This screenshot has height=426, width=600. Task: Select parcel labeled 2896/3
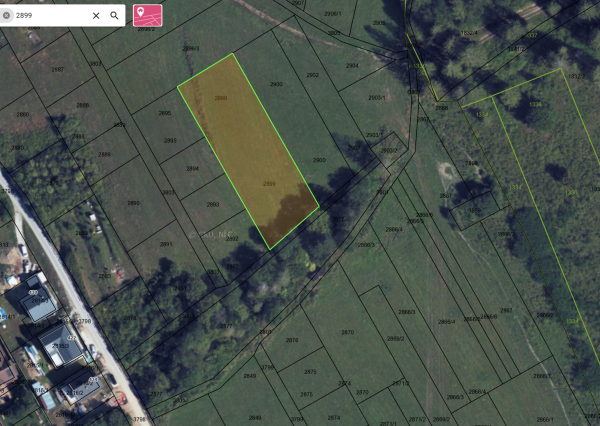191,49
